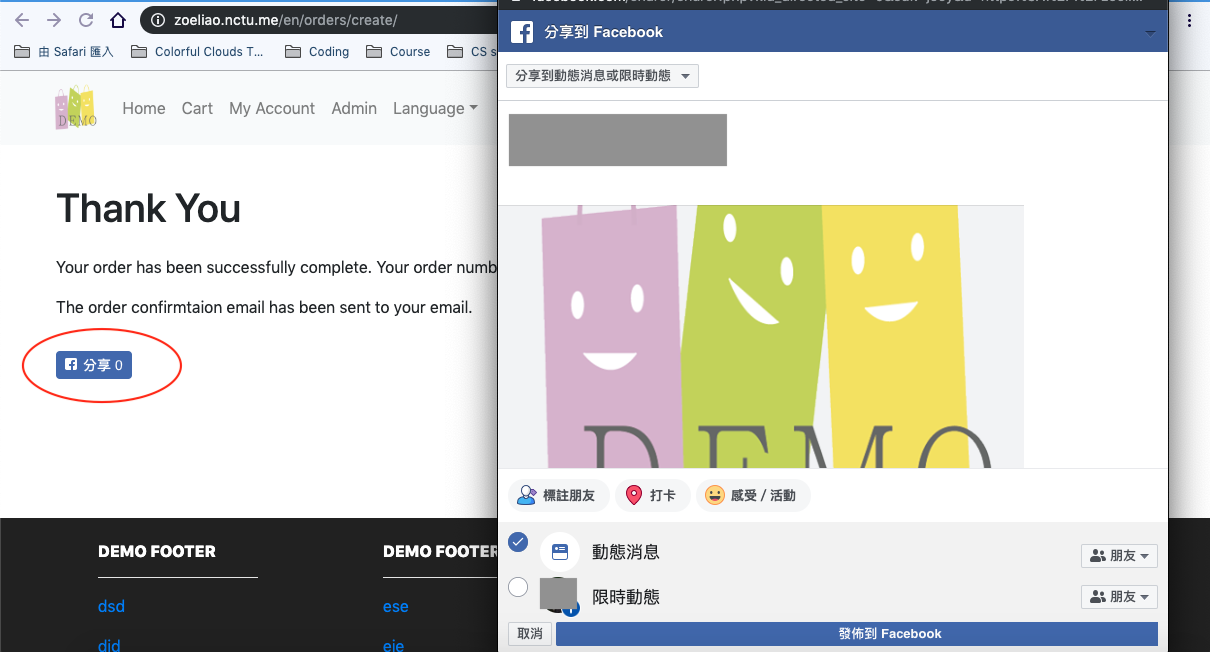
Task: Open audience 朋友 dropdown for 限時動態
Action: pos(1119,597)
